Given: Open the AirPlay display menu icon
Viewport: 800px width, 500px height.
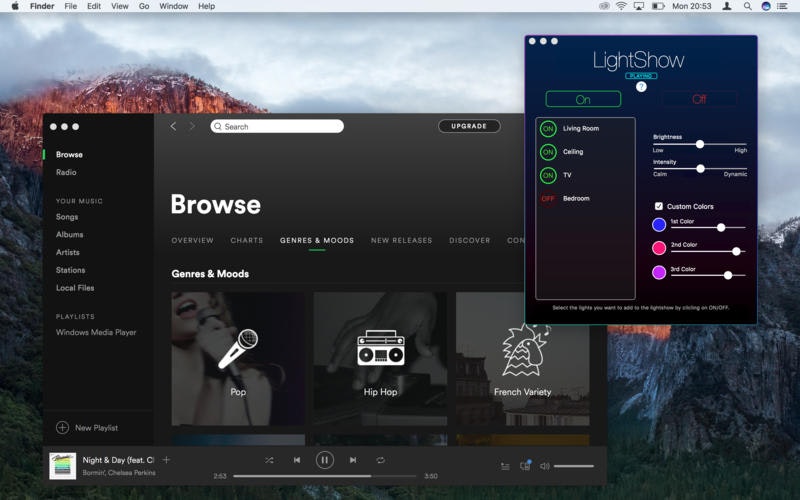Looking at the screenshot, I should coord(638,6).
